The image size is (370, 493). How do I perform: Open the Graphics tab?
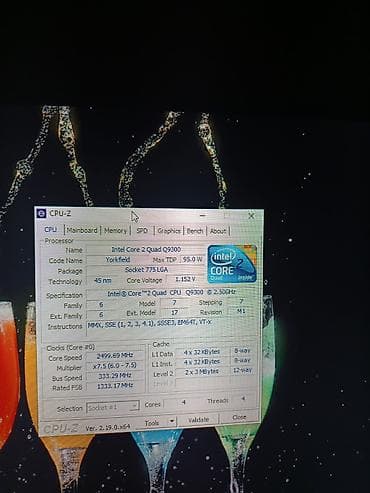(x=169, y=231)
